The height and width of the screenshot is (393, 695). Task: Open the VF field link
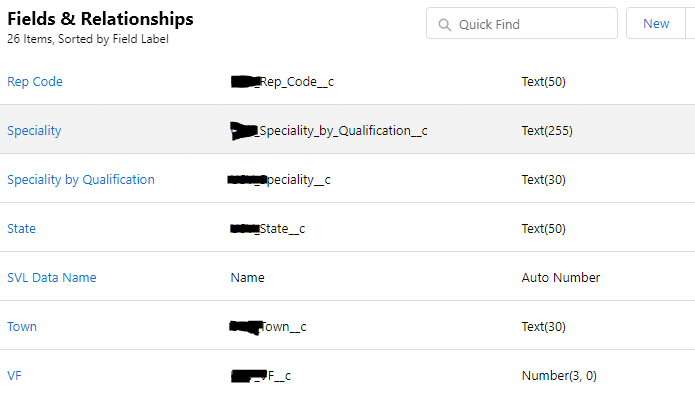[14, 376]
